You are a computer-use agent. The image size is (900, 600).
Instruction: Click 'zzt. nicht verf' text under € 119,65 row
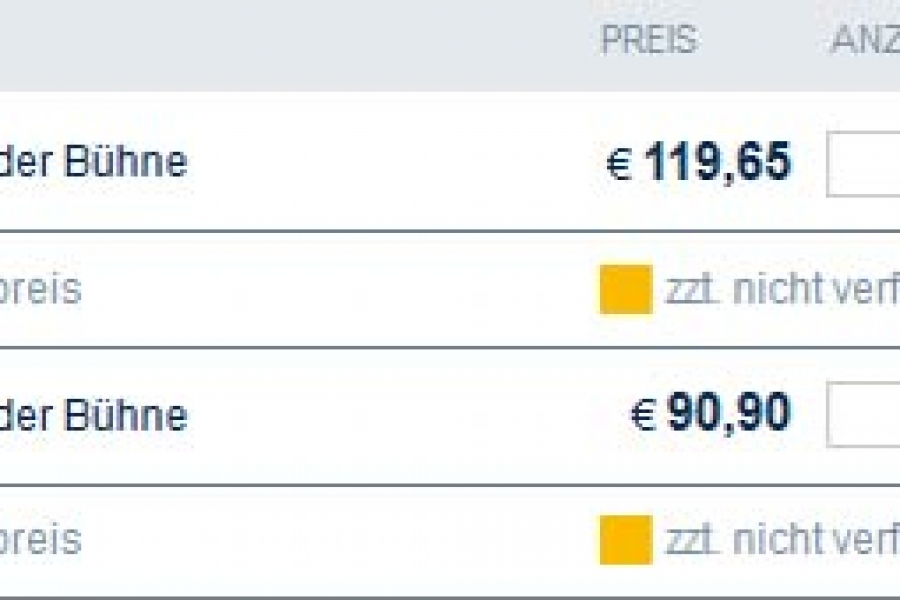pyautogui.click(x=782, y=290)
